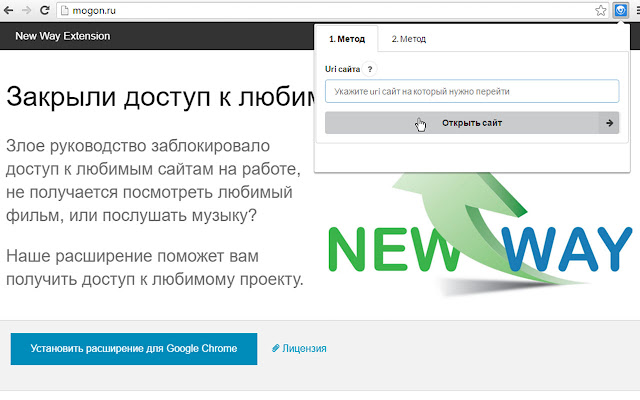Viewport: 640px width, 400px height.
Task: Click the page icon in address bar
Action: click(x=64, y=11)
